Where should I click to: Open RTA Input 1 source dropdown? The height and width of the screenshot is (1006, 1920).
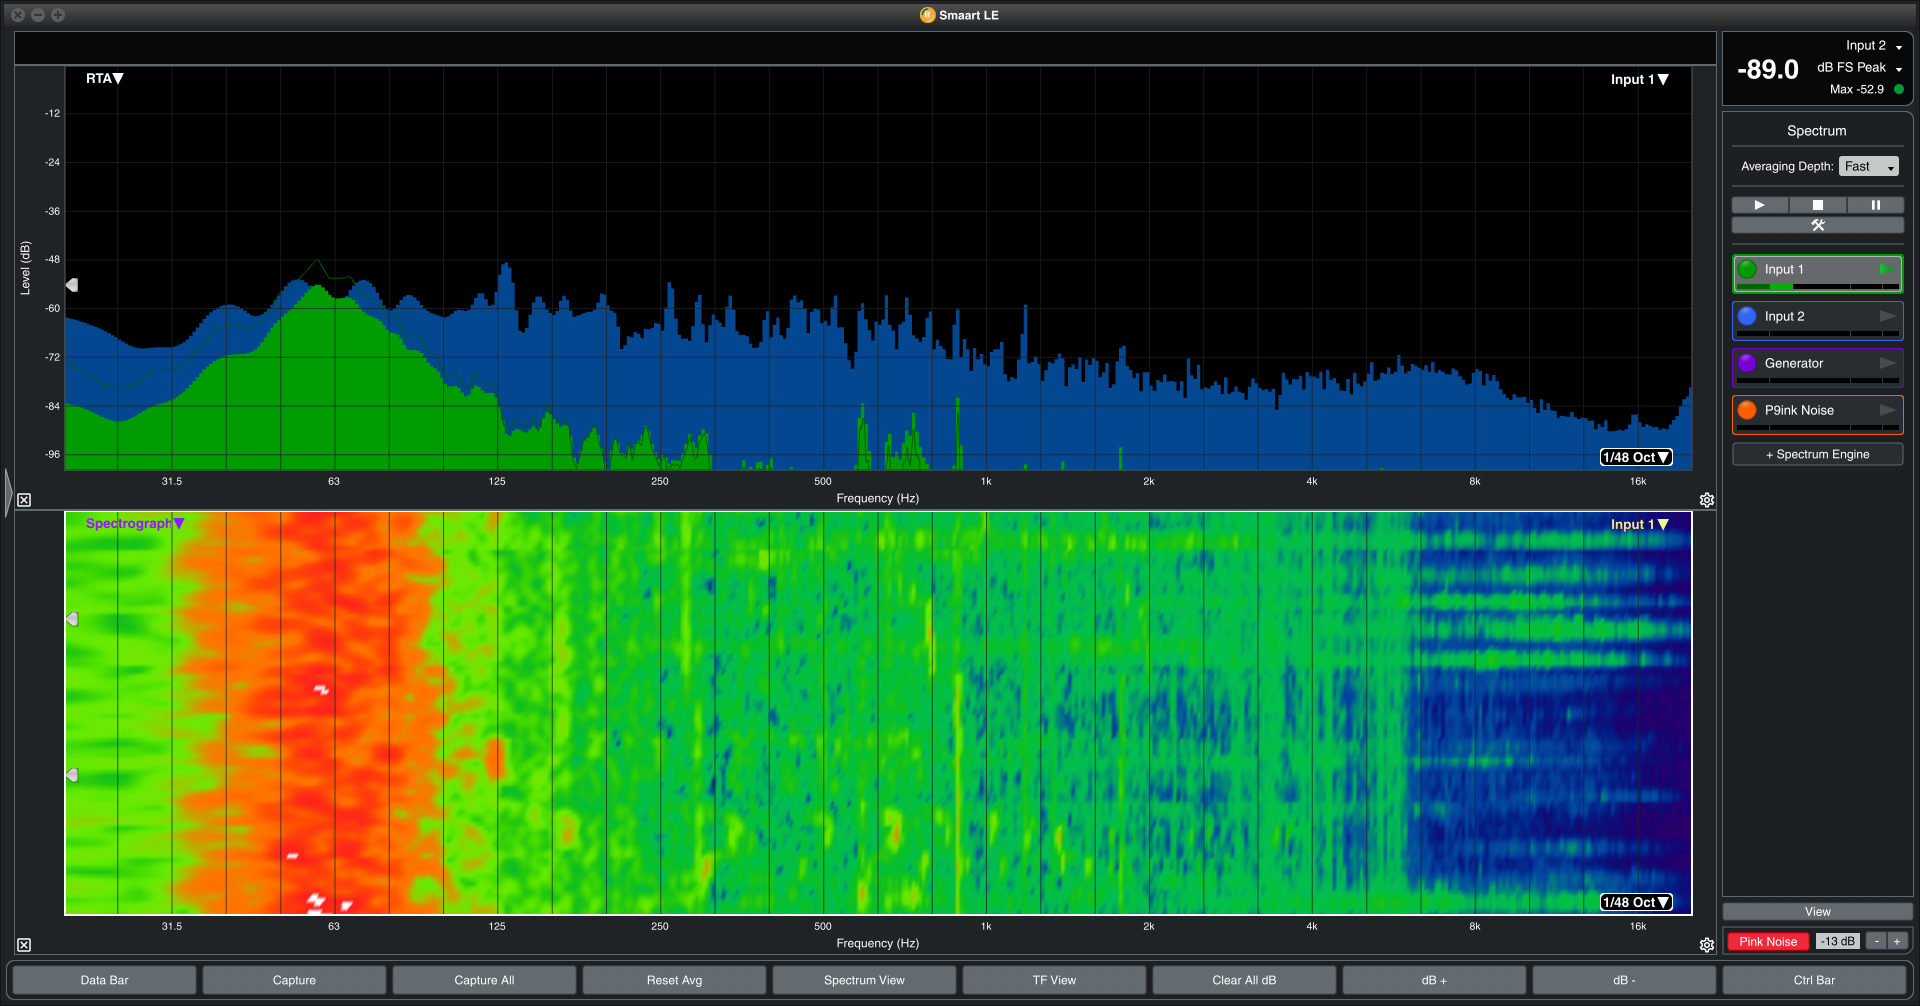coord(1639,79)
